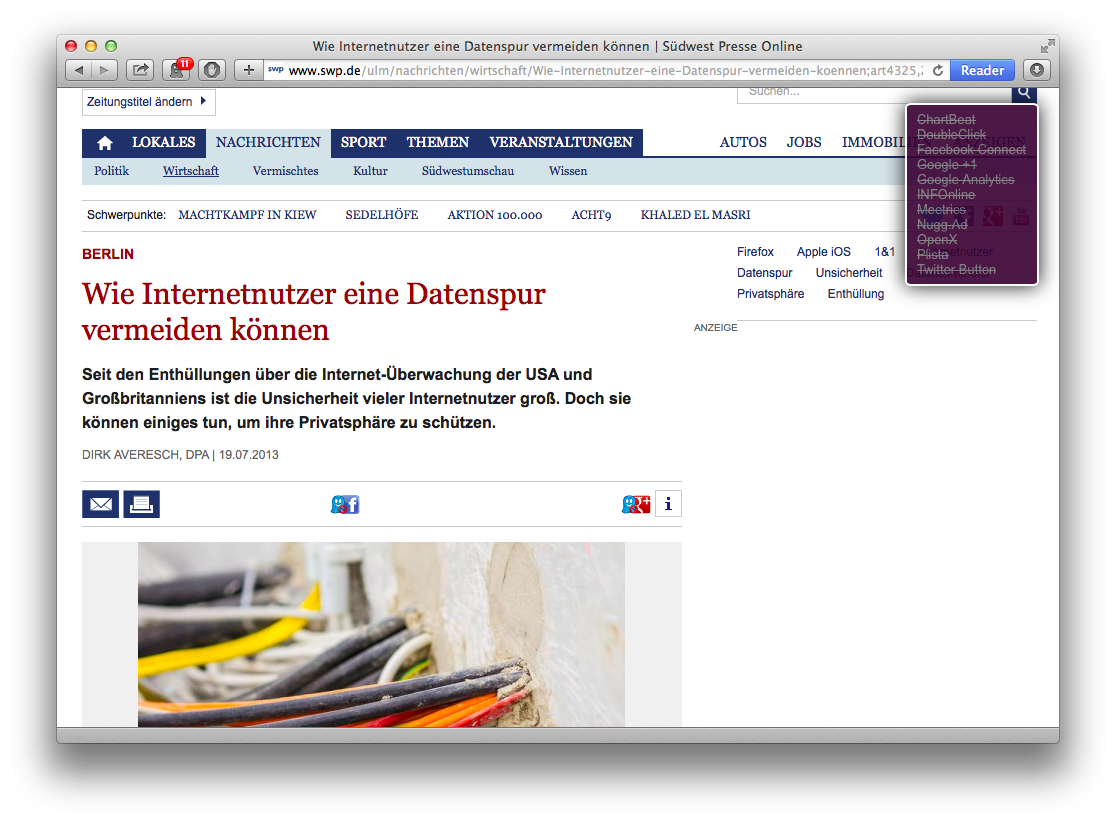Screen dimensions: 1116x822
Task: Toggle Google Analytics tracker blocking
Action: tap(965, 180)
